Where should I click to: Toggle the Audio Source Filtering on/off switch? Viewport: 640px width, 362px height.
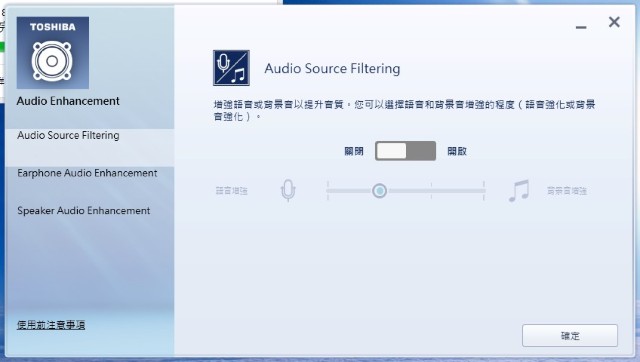click(405, 151)
